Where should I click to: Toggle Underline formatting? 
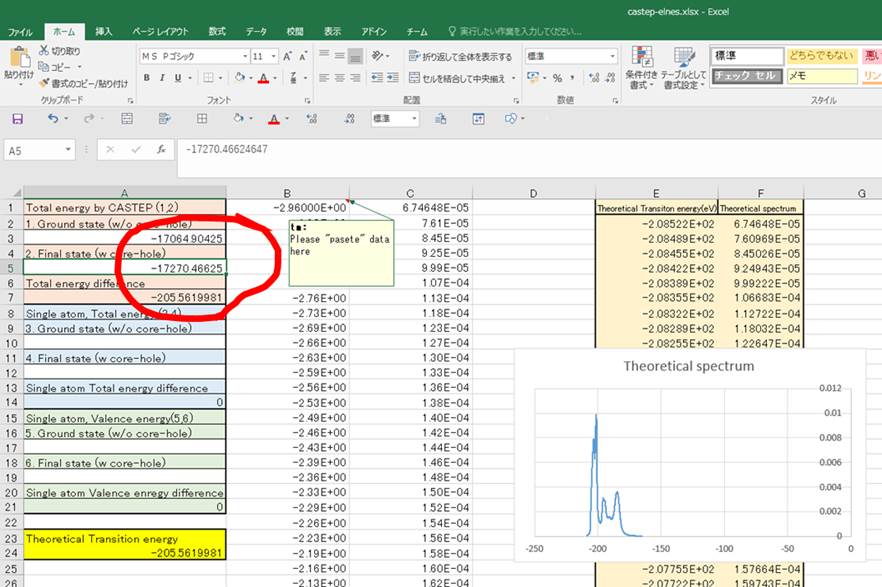(178, 78)
